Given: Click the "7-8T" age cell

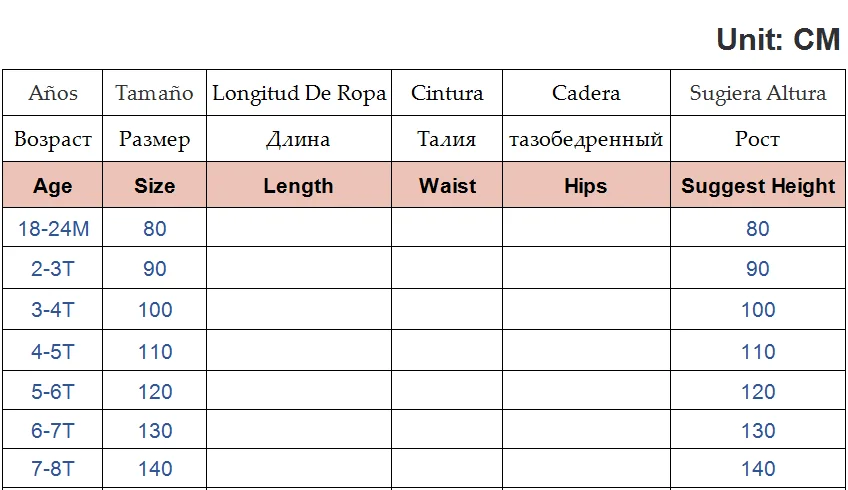Looking at the screenshot, I should click(x=53, y=468).
